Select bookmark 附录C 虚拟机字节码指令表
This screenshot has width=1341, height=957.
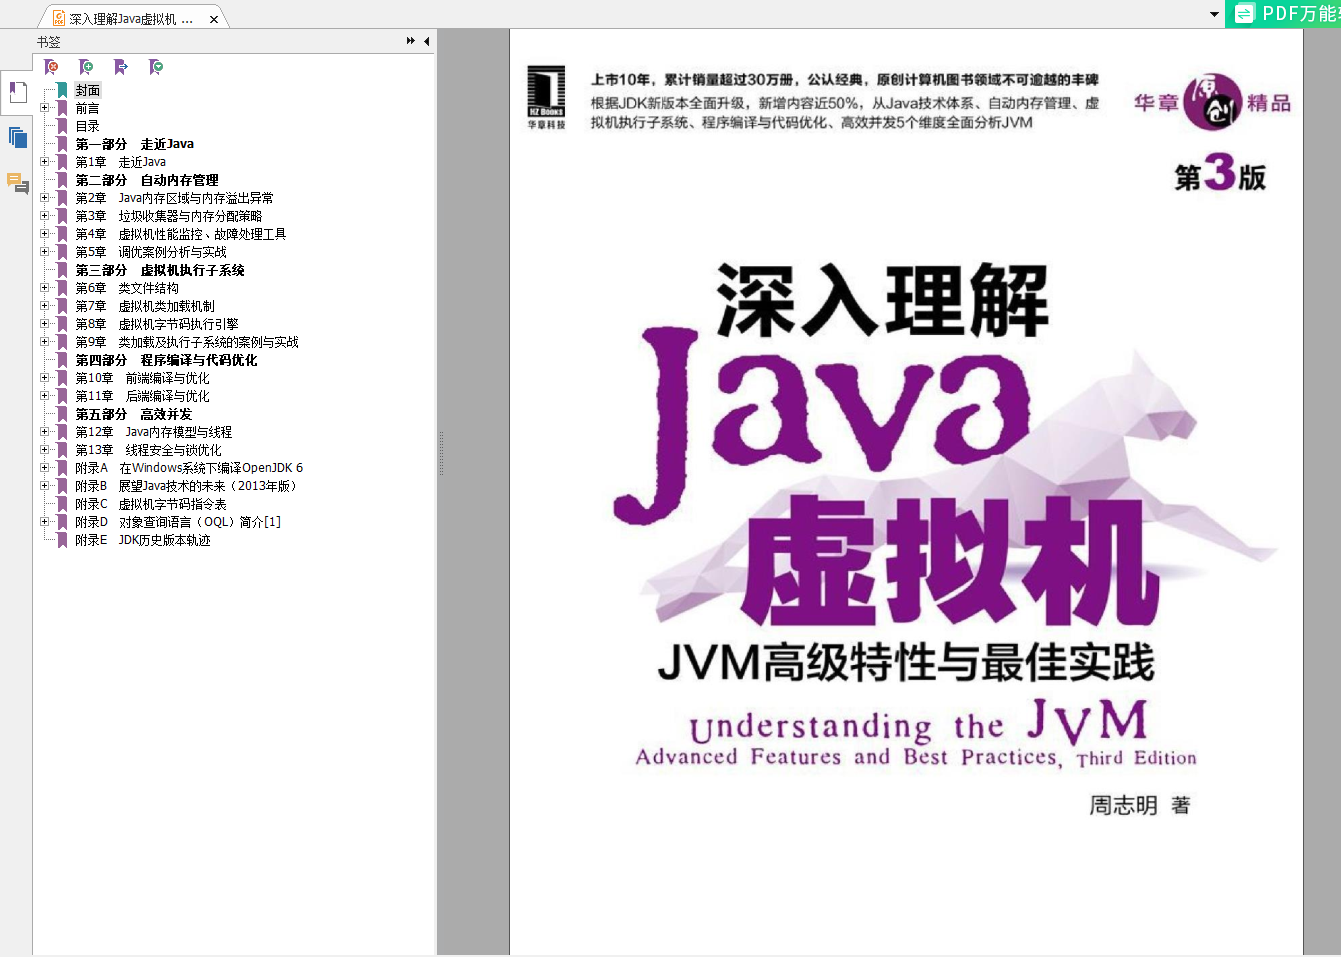151,504
